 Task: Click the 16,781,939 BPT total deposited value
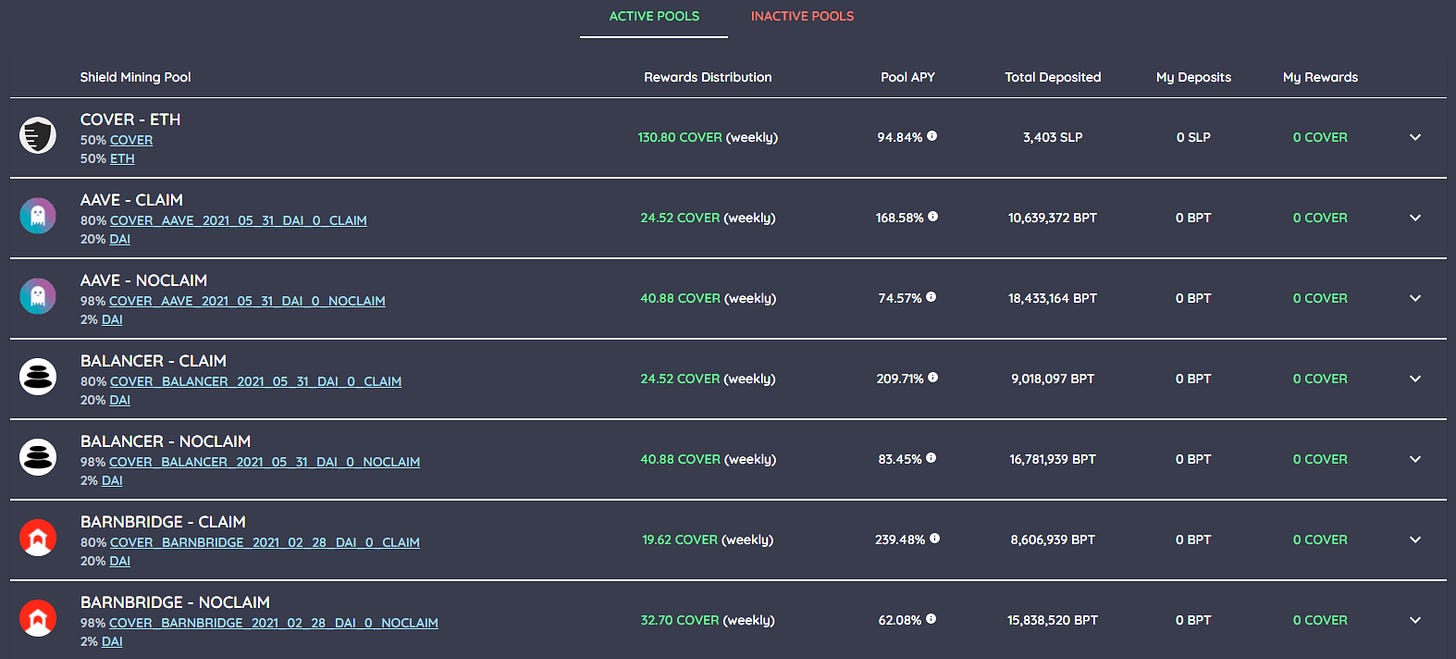pyautogui.click(x=1053, y=459)
